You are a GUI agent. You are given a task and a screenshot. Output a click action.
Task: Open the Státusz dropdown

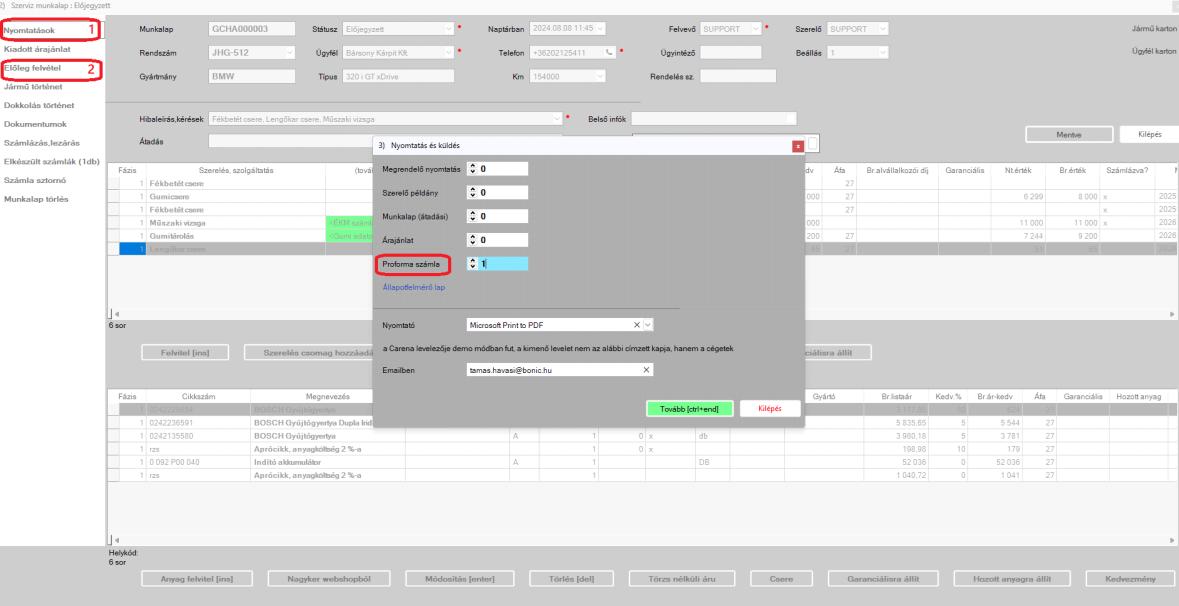pos(449,29)
